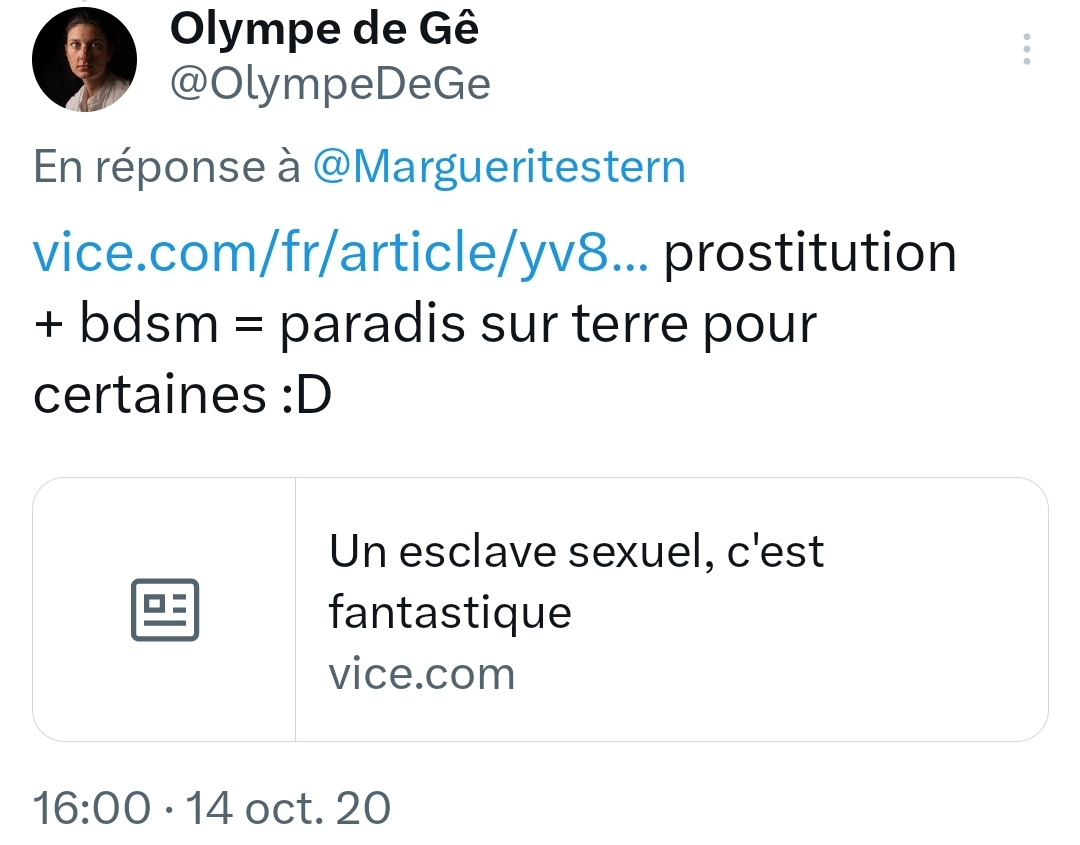Click the date 14 oct. 20
The image size is (1080, 845).
click(288, 807)
